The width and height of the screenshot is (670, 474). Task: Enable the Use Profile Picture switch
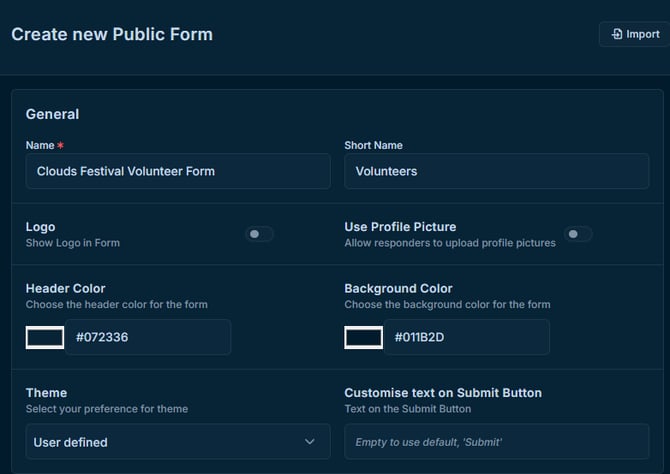[578, 234]
